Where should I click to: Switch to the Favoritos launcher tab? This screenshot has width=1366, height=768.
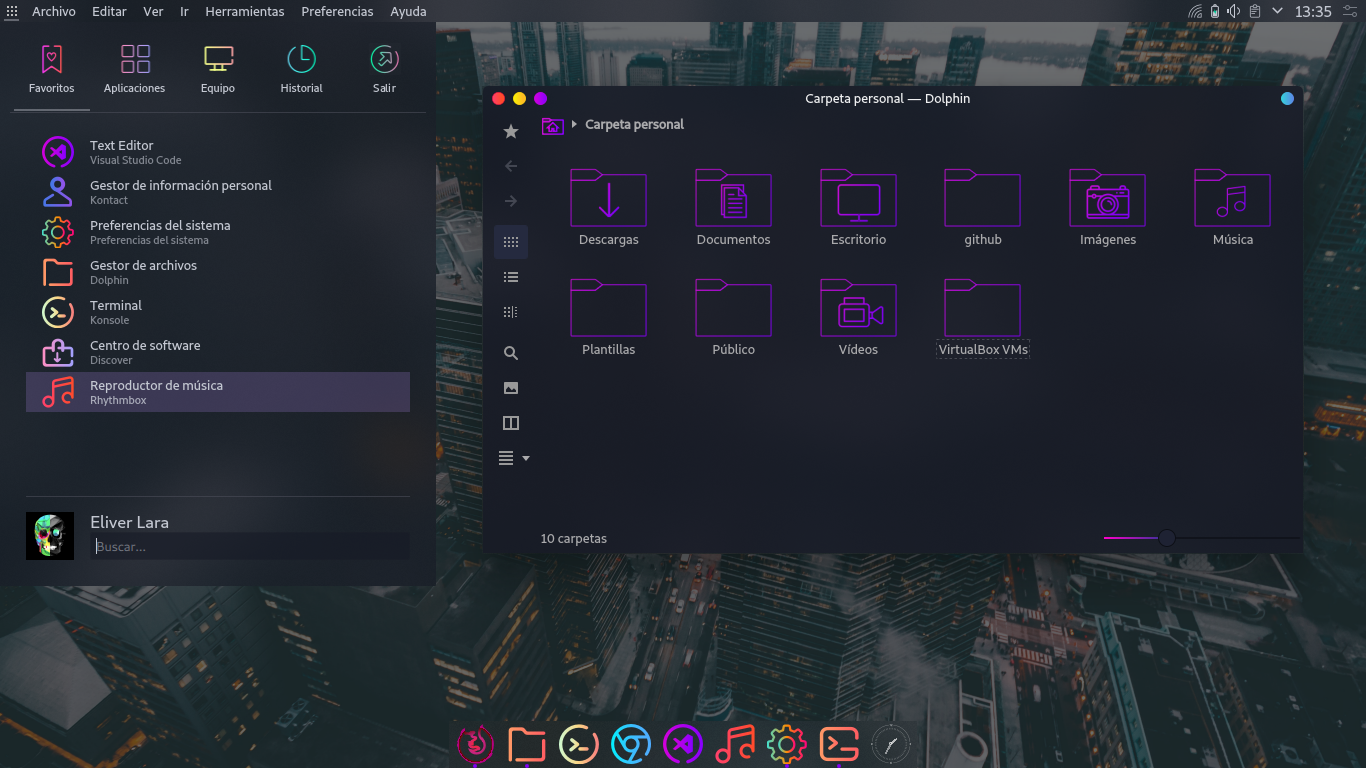tap(52, 69)
